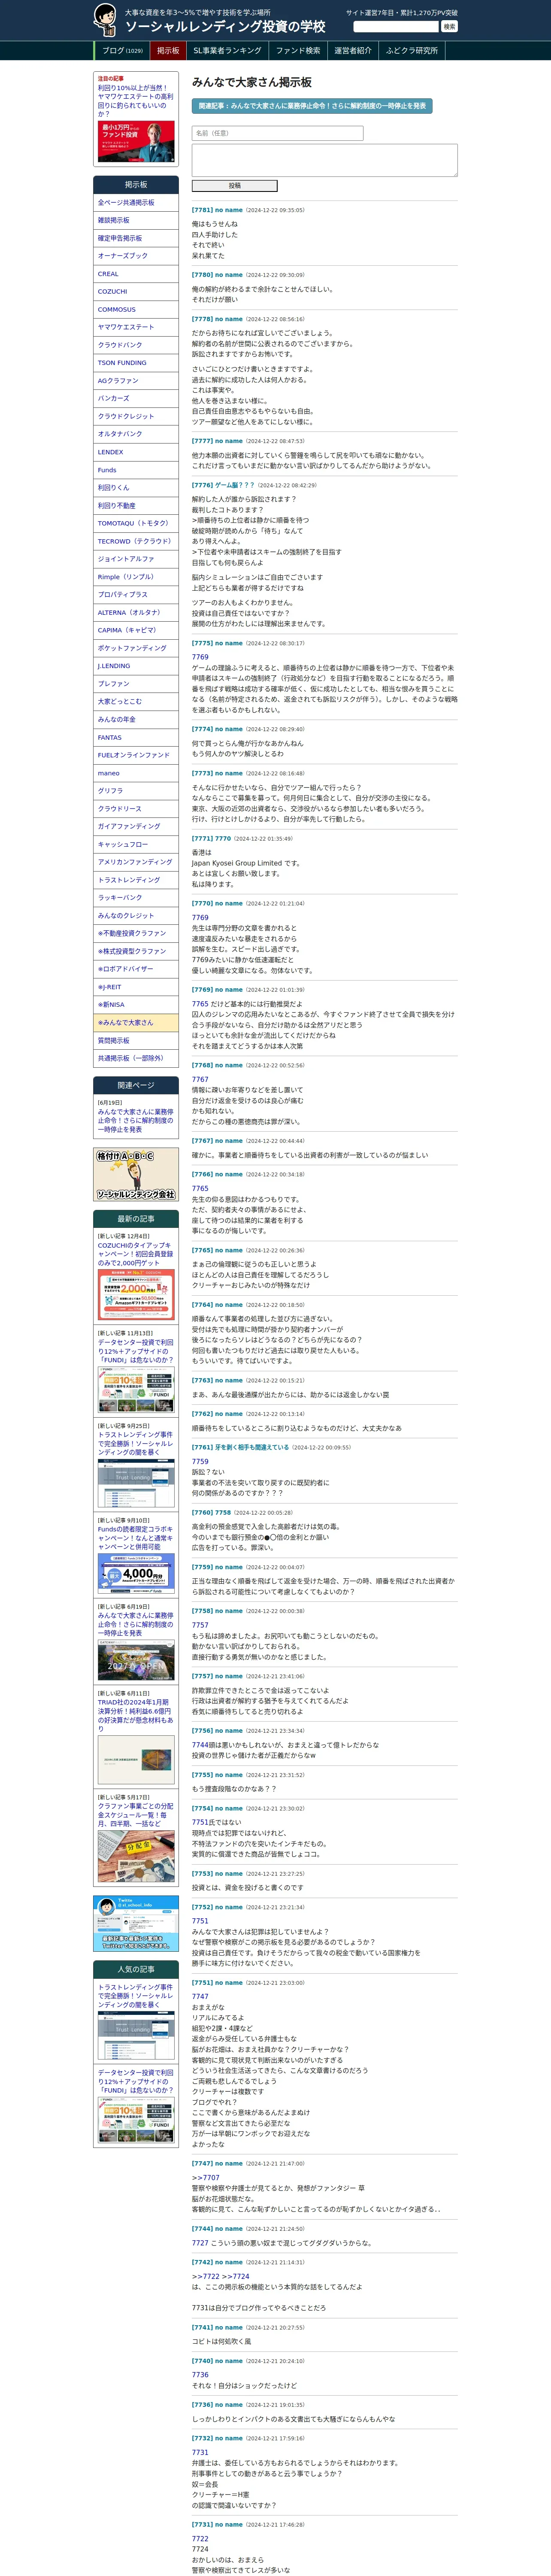Follow reply reference 7769 in post 7775
Screen dimensions: 551x2576
click(200, 657)
